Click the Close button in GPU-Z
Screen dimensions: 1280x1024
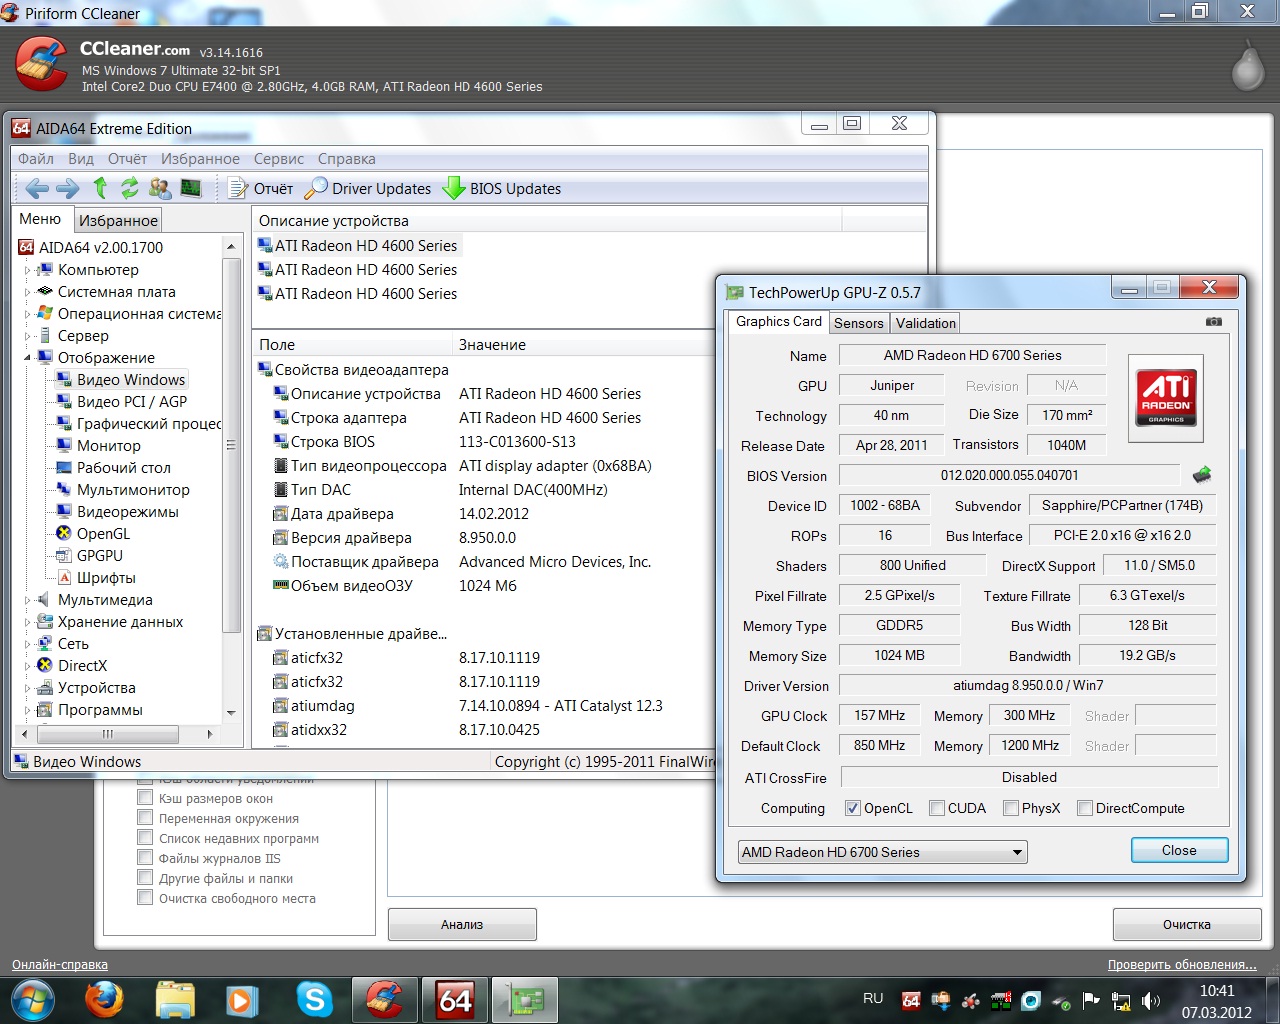pyautogui.click(x=1178, y=850)
